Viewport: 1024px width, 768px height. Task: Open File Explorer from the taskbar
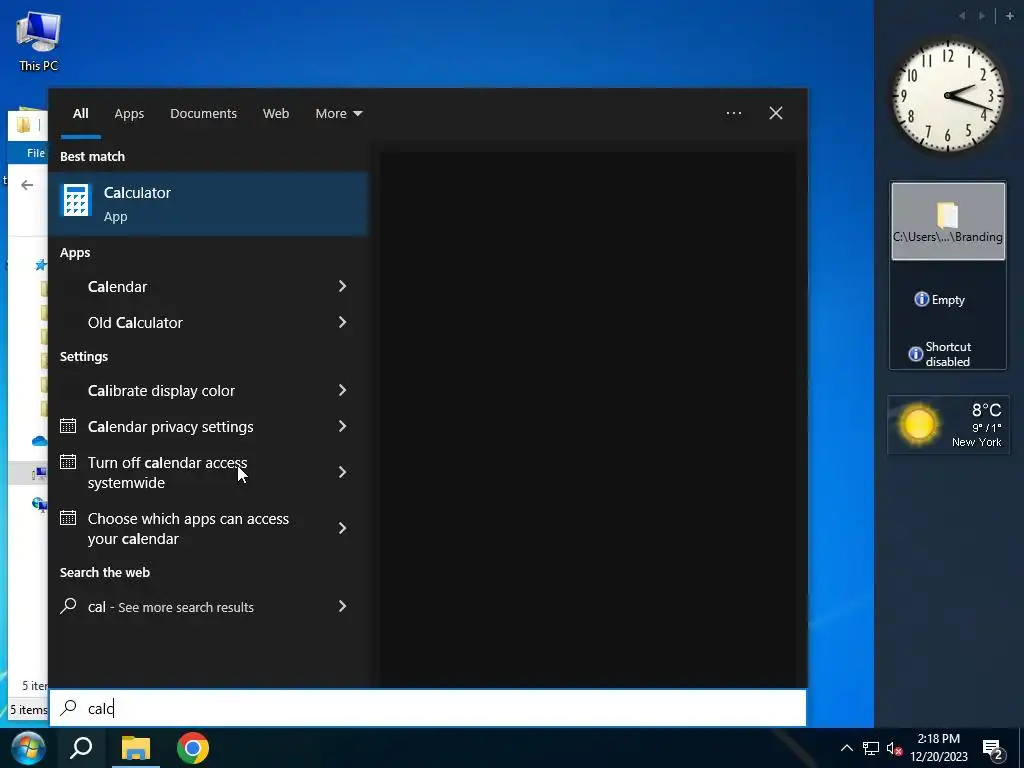click(136, 748)
